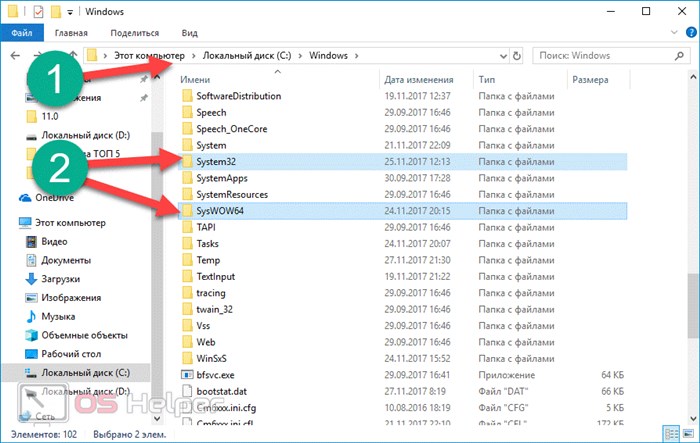The height and width of the screenshot is (443, 700).
Task: Select Локальный диск (C:) in address path
Action: tap(247, 55)
